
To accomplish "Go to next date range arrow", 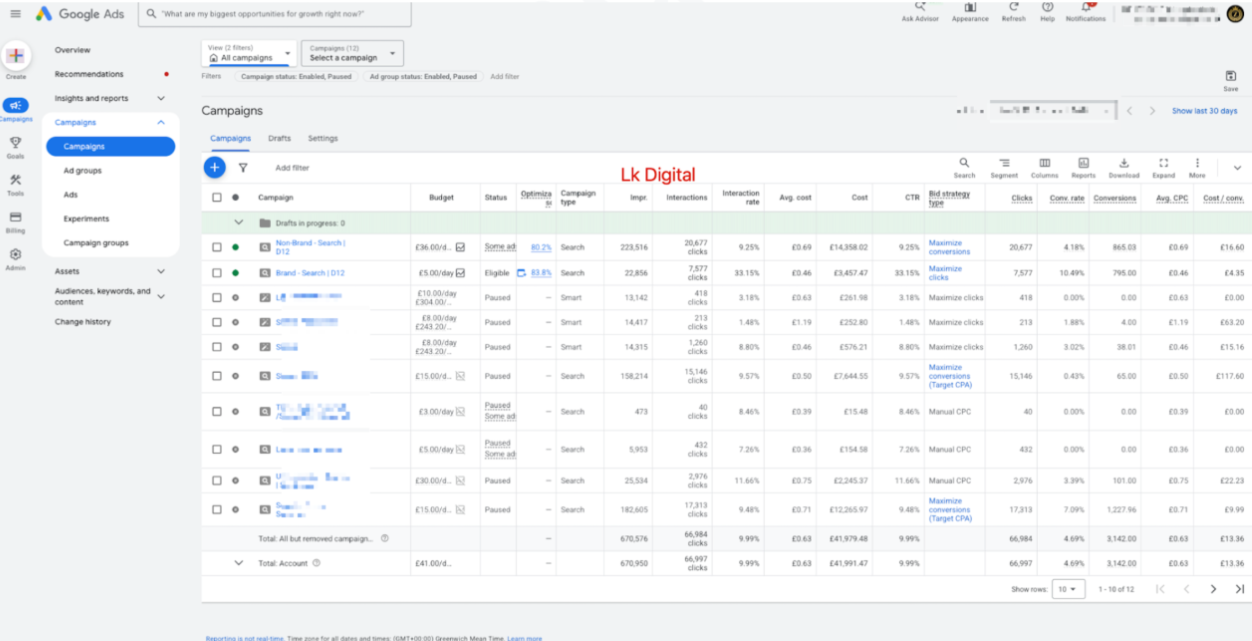I will 1152,111.
